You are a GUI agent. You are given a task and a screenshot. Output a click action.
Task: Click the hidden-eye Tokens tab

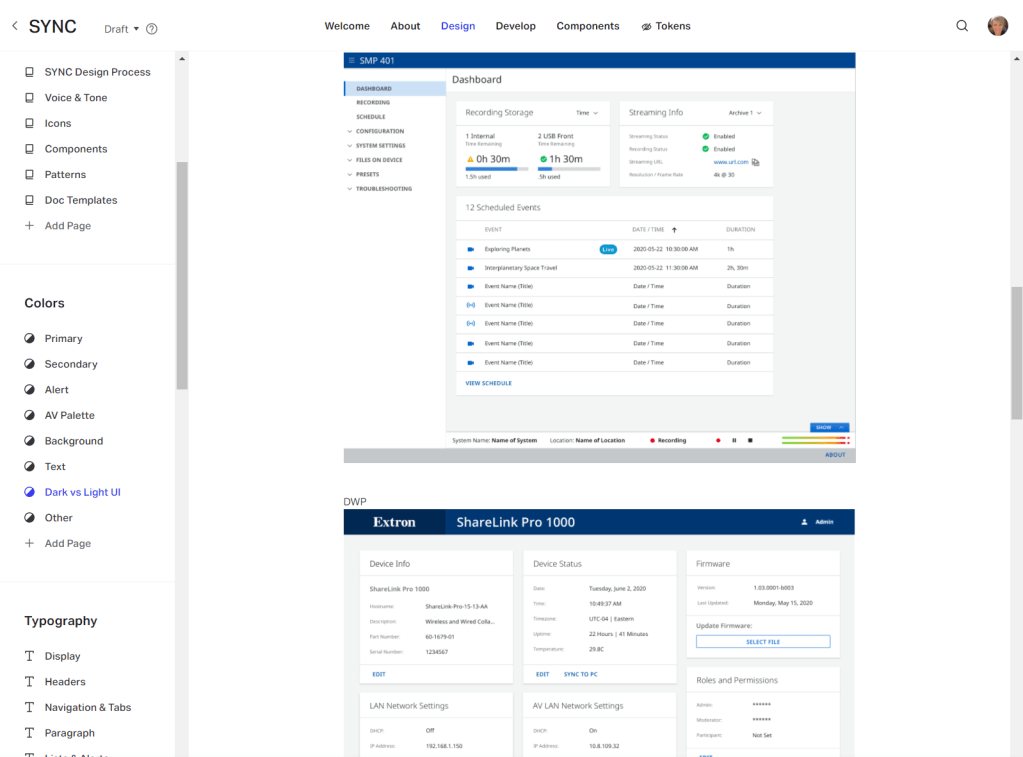666,26
